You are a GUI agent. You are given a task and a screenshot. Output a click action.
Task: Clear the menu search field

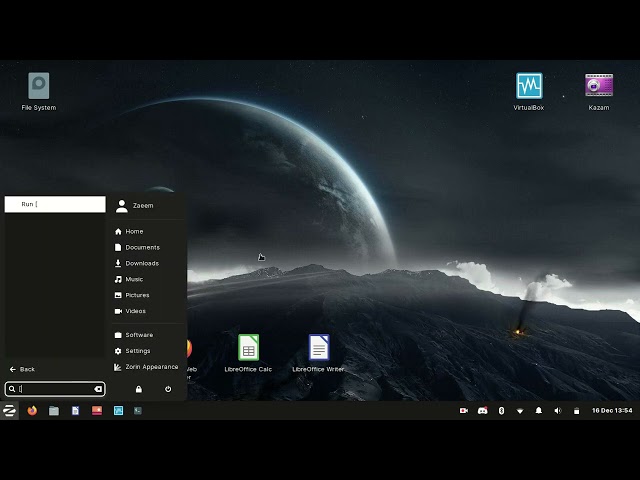pos(98,389)
